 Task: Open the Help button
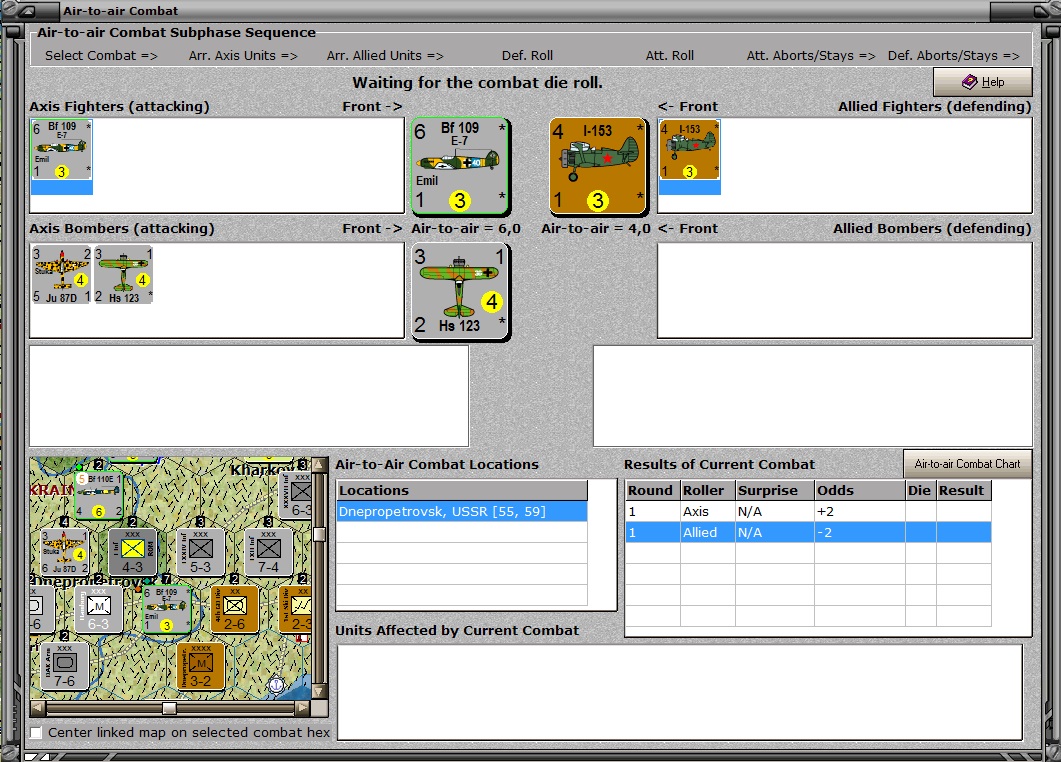pos(983,82)
